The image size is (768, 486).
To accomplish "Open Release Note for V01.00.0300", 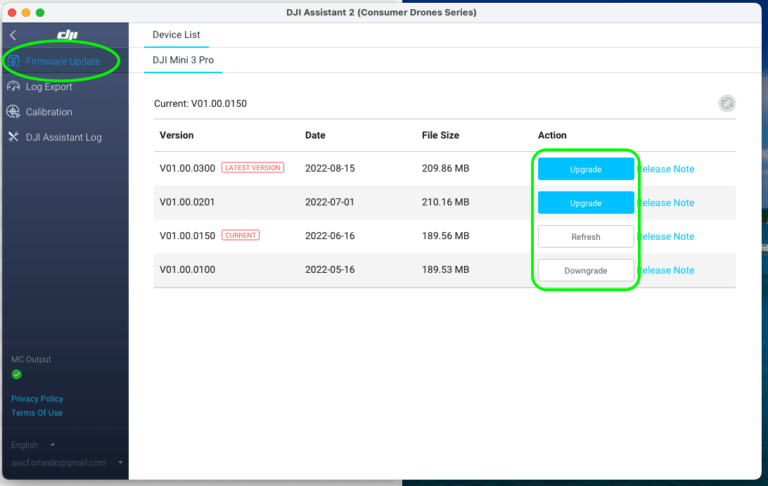I will tap(666, 169).
